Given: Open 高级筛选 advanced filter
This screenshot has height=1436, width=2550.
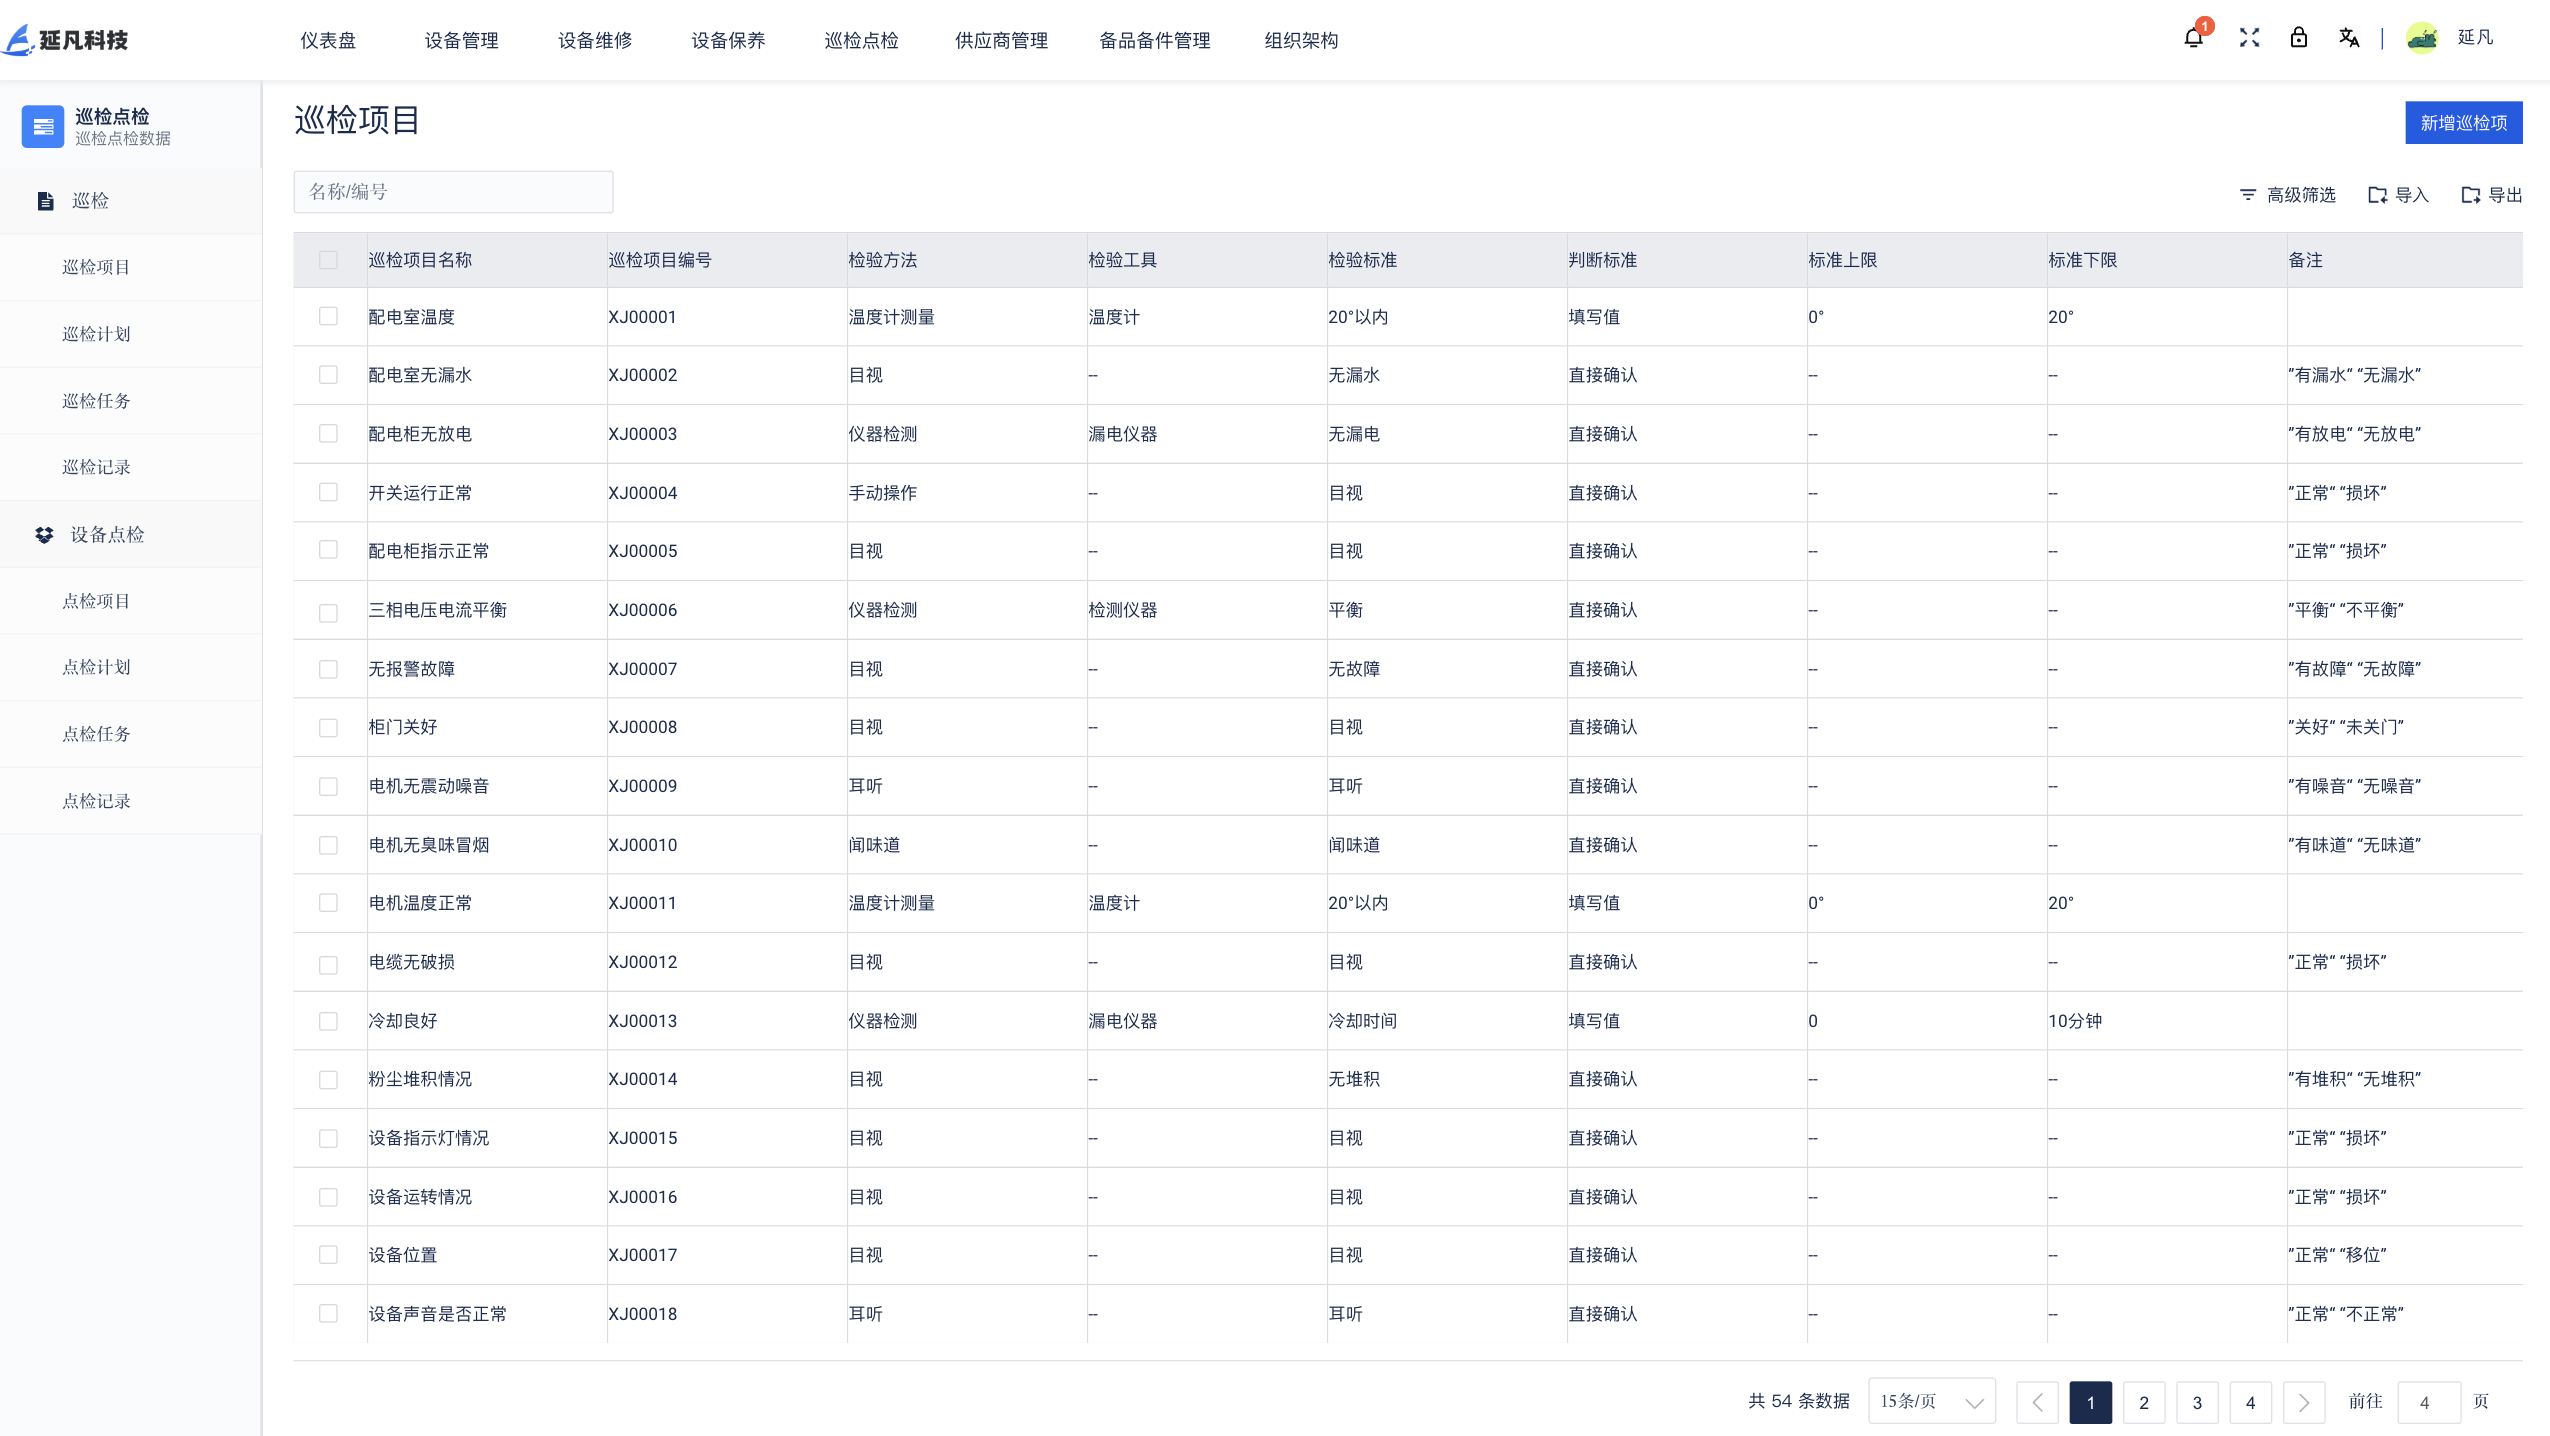Looking at the screenshot, I should pos(2288,195).
